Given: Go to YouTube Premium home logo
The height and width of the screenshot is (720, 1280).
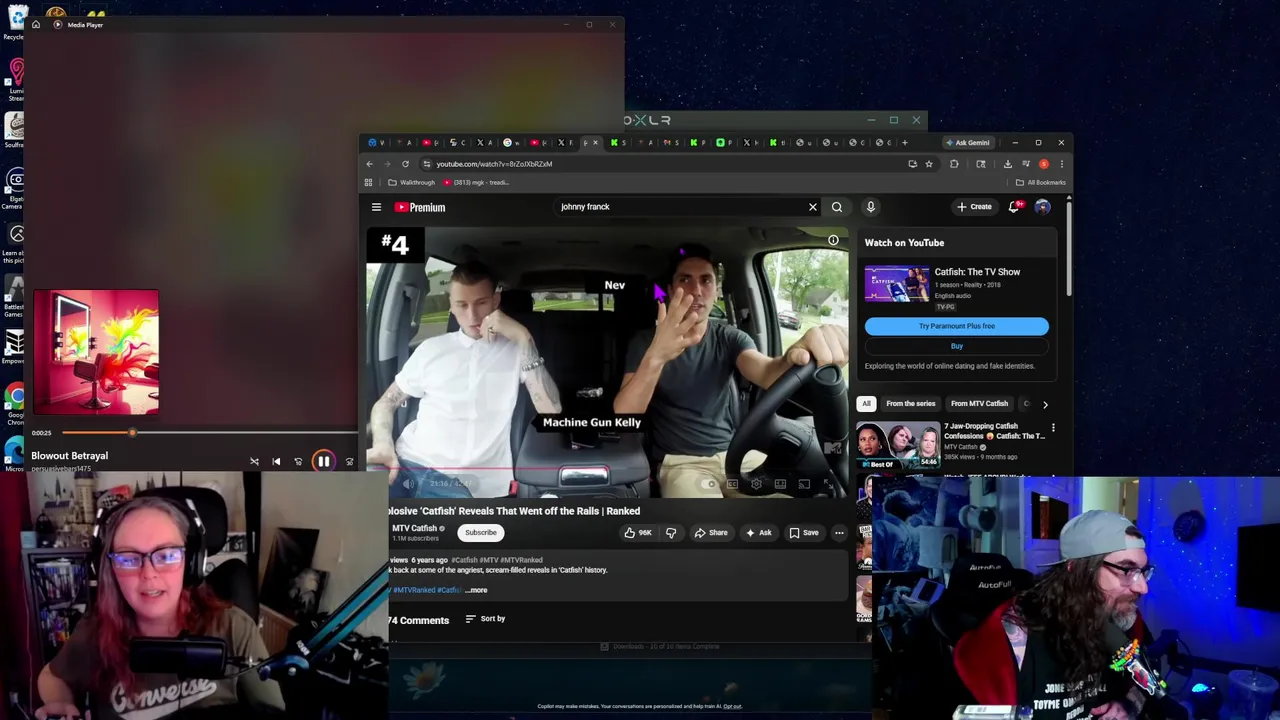Looking at the screenshot, I should point(420,207).
